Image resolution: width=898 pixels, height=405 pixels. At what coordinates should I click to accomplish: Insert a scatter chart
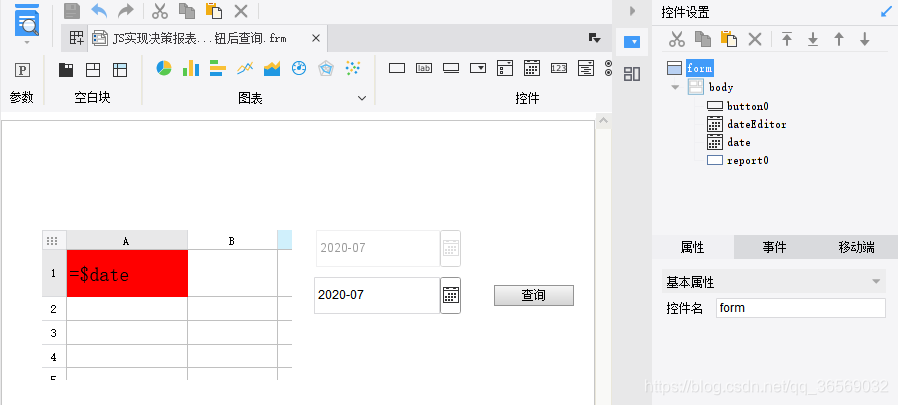pyautogui.click(x=353, y=68)
